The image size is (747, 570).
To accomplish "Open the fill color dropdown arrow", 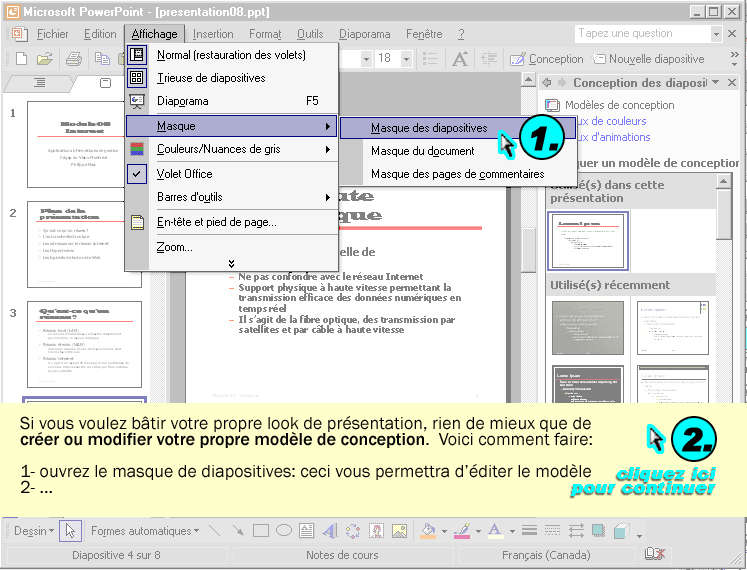I will click(x=444, y=531).
